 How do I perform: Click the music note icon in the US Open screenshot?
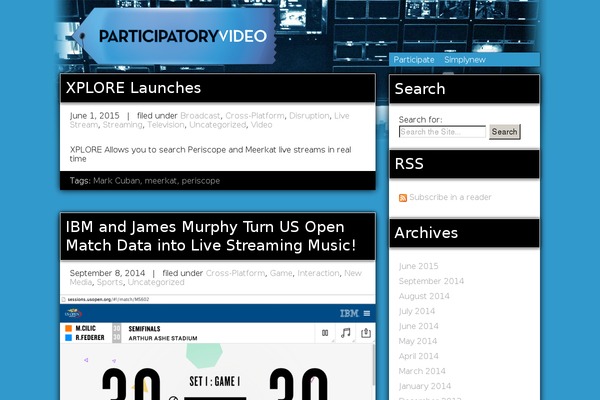346,333
